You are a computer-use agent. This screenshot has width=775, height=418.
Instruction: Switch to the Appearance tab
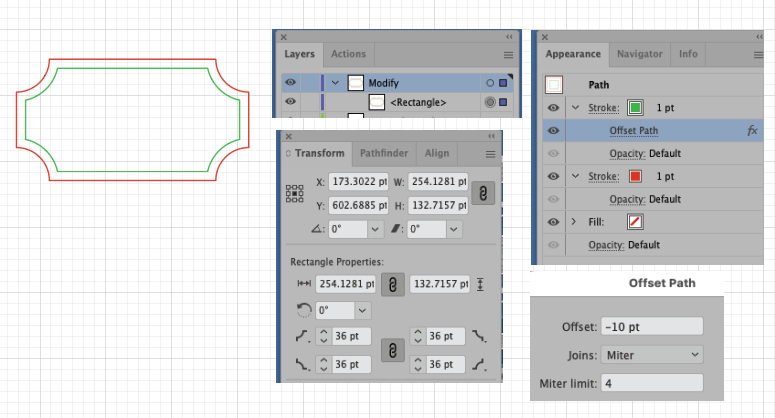point(573,54)
